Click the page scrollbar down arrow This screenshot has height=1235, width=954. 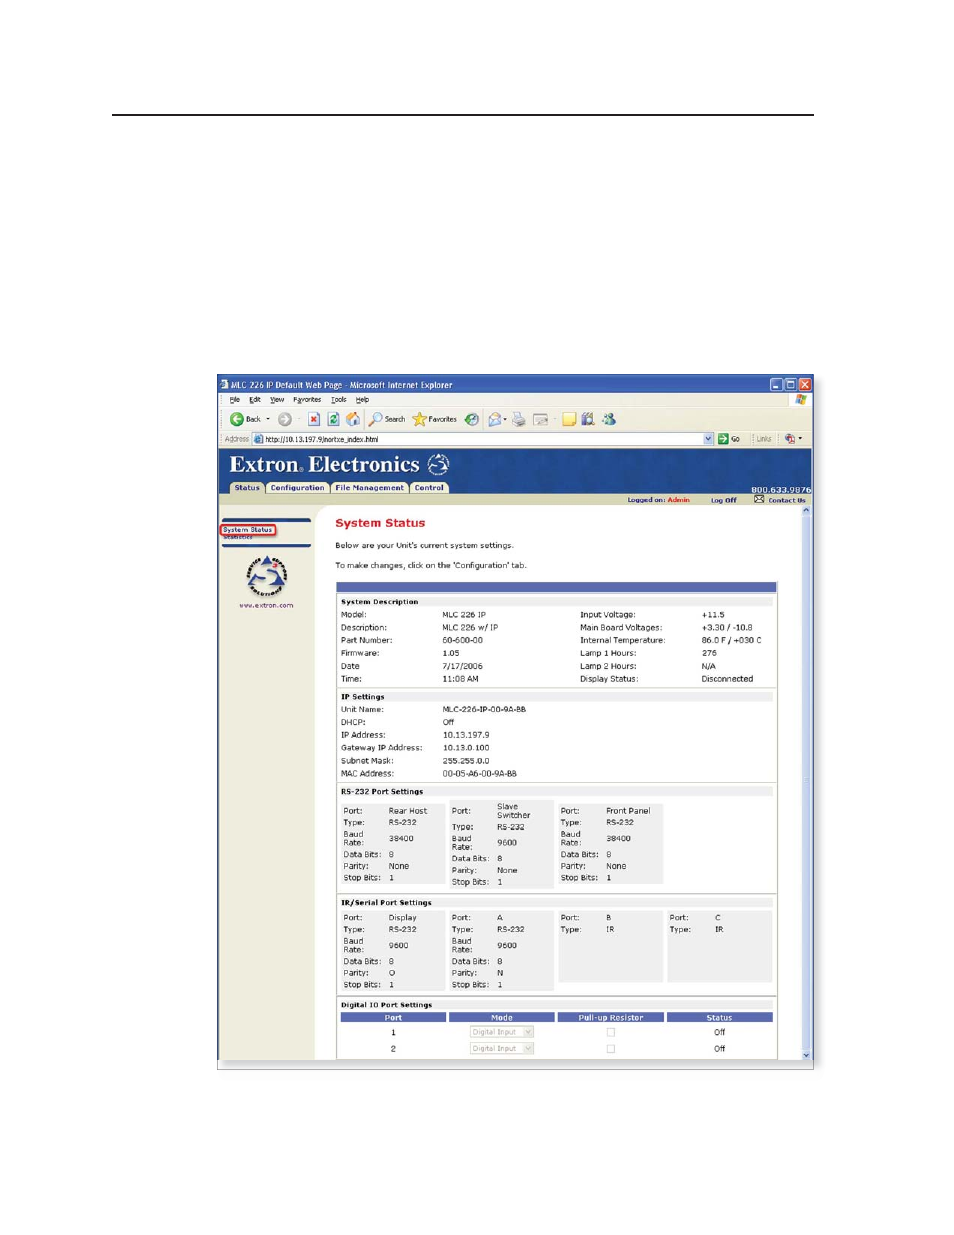tap(806, 1055)
